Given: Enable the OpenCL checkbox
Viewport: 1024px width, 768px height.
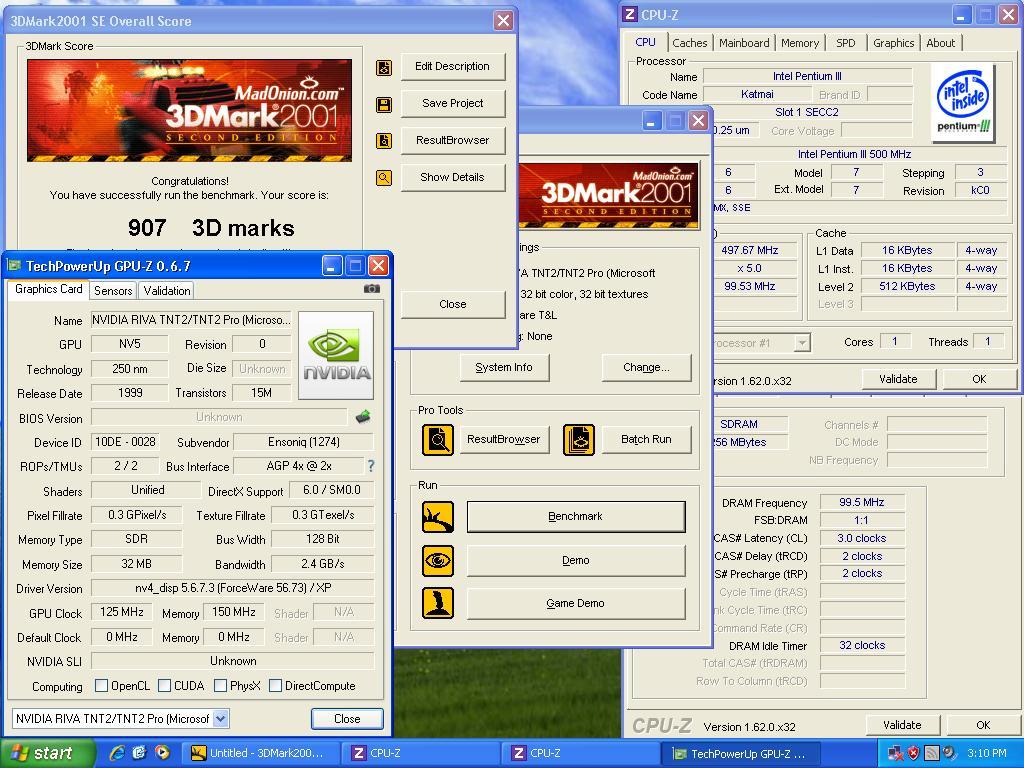Looking at the screenshot, I should pos(101,685).
